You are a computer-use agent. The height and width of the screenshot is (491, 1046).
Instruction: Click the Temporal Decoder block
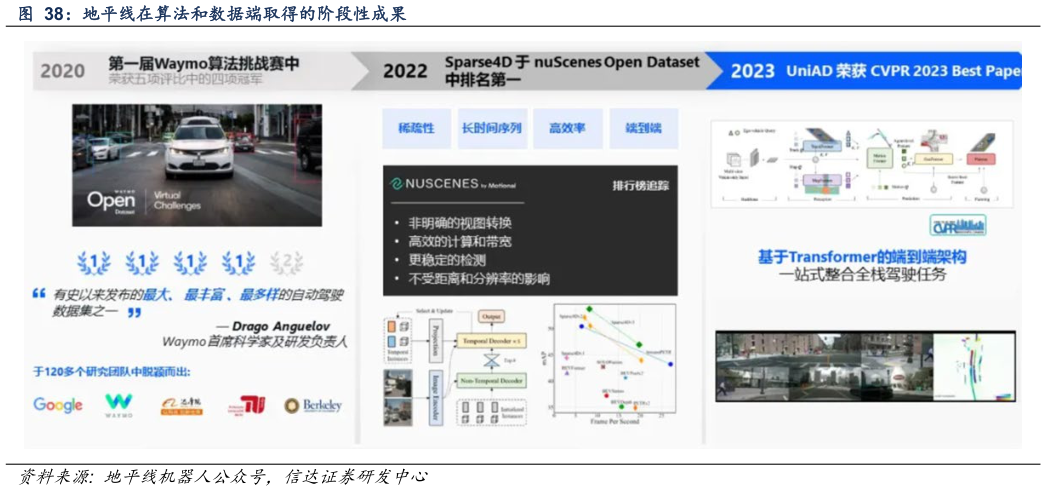[492, 342]
